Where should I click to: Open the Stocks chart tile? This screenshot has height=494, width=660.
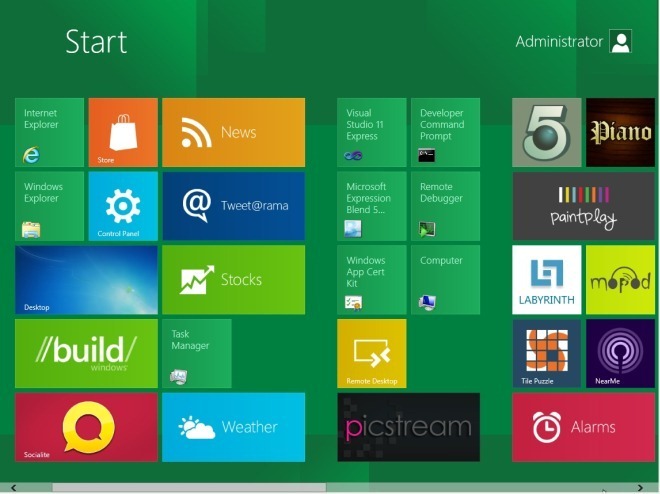[233, 280]
